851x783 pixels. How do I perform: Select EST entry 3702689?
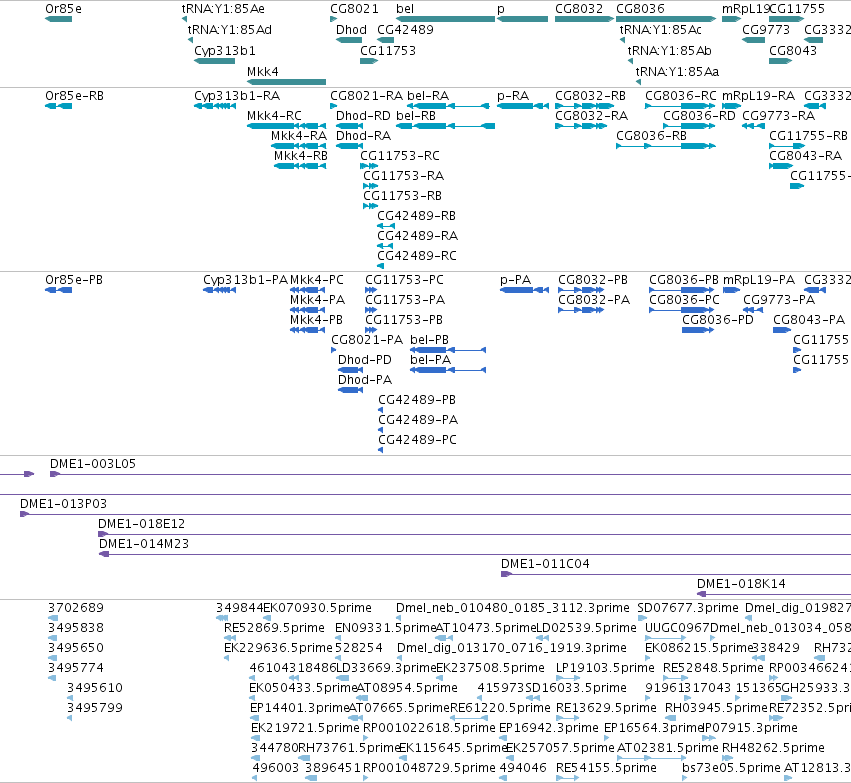(75, 608)
